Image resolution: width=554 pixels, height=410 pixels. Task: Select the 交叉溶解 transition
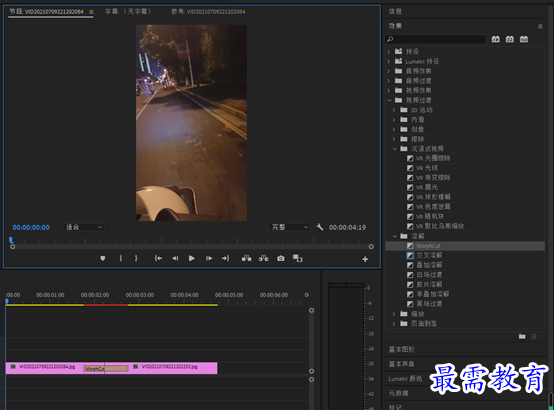tap(429, 255)
